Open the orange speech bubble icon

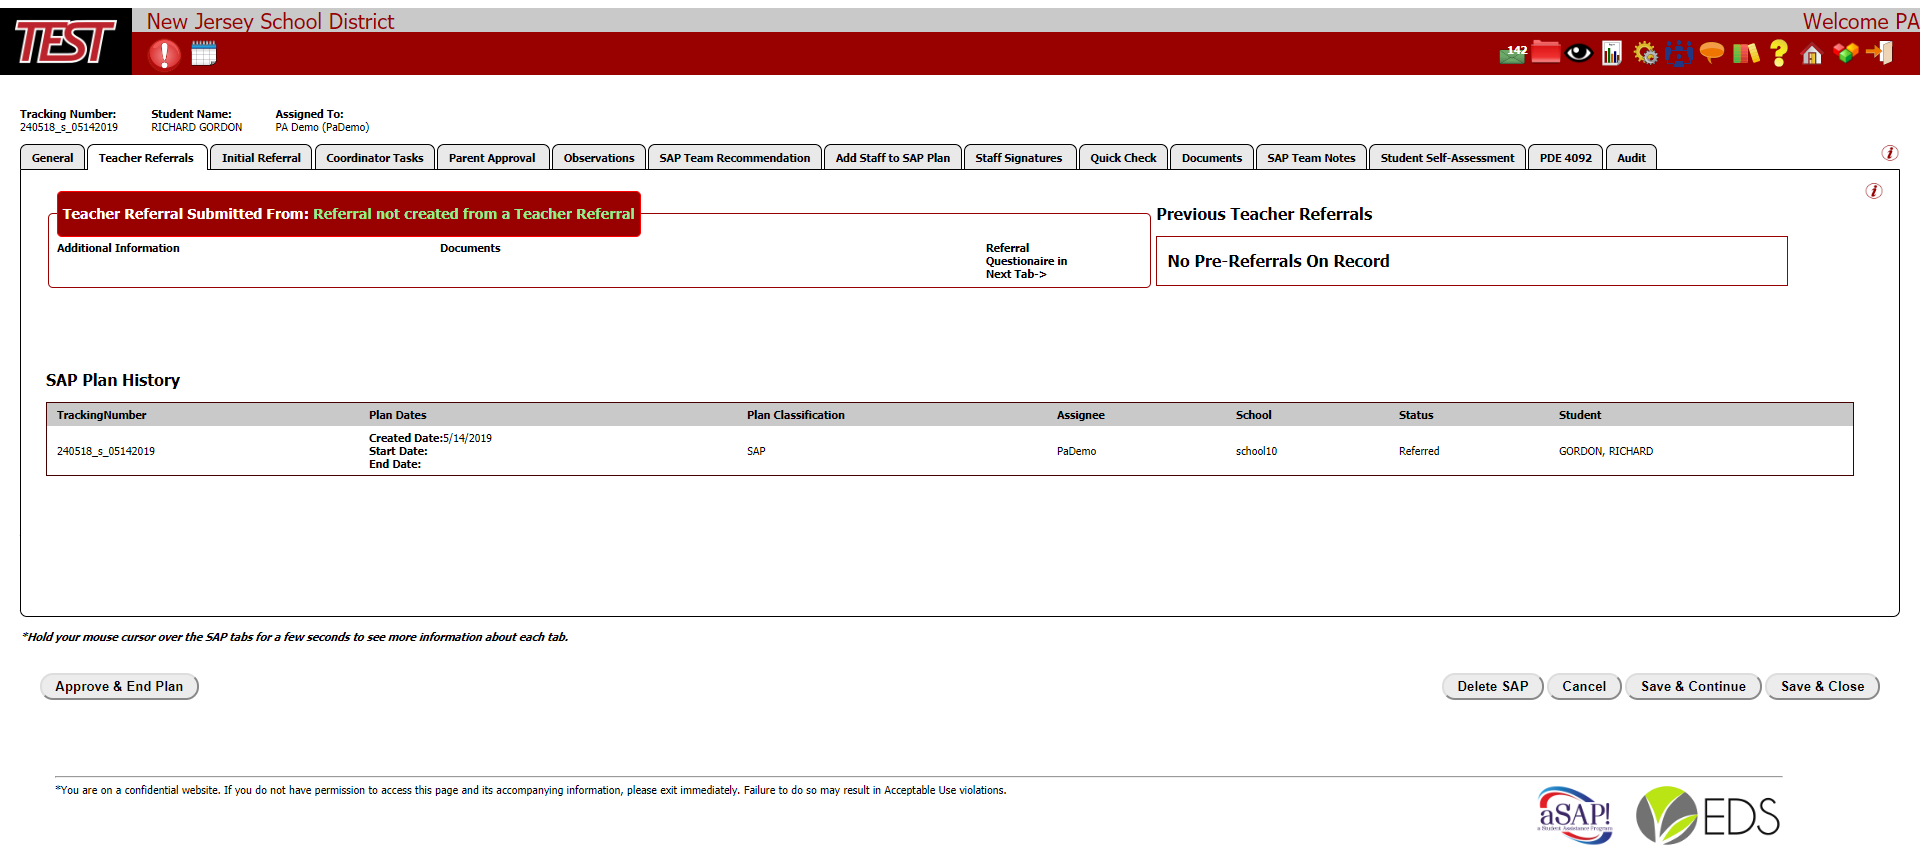click(1712, 53)
